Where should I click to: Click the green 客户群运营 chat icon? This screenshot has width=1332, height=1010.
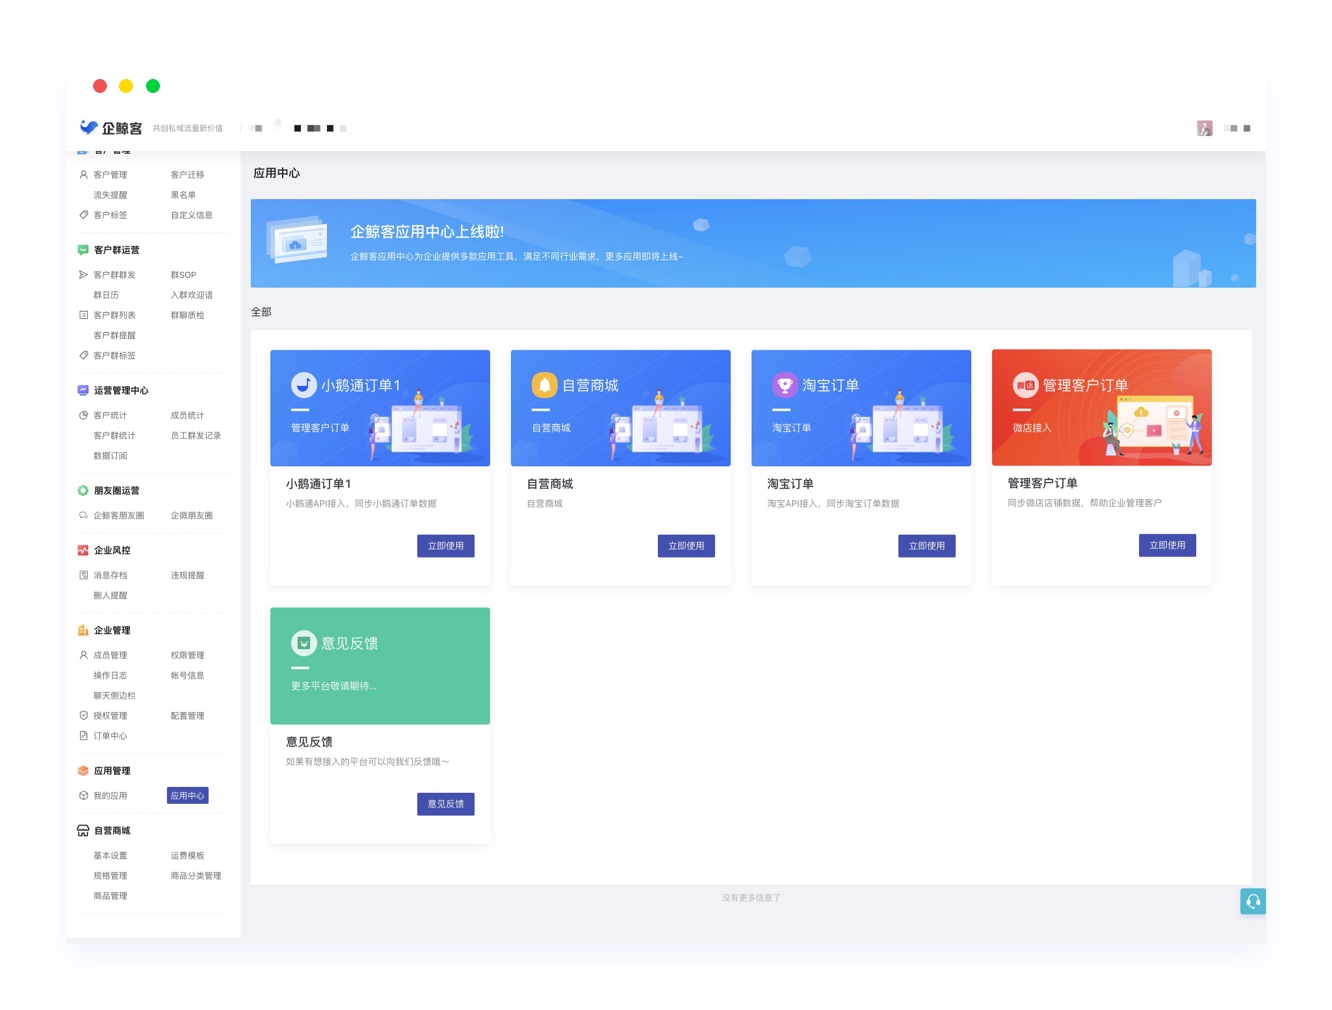(x=82, y=250)
